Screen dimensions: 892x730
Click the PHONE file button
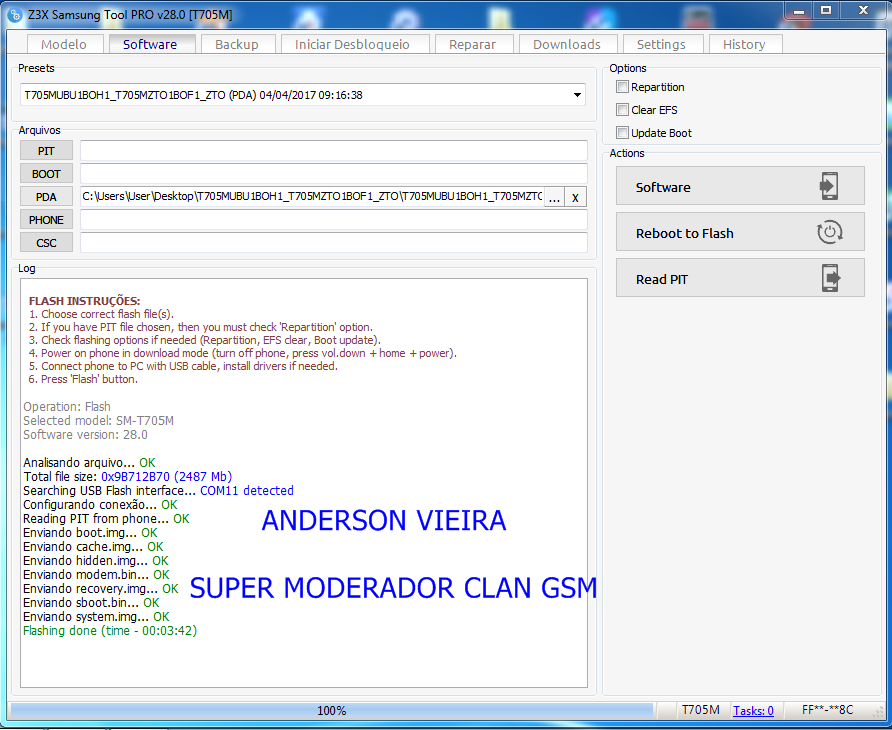click(x=46, y=220)
